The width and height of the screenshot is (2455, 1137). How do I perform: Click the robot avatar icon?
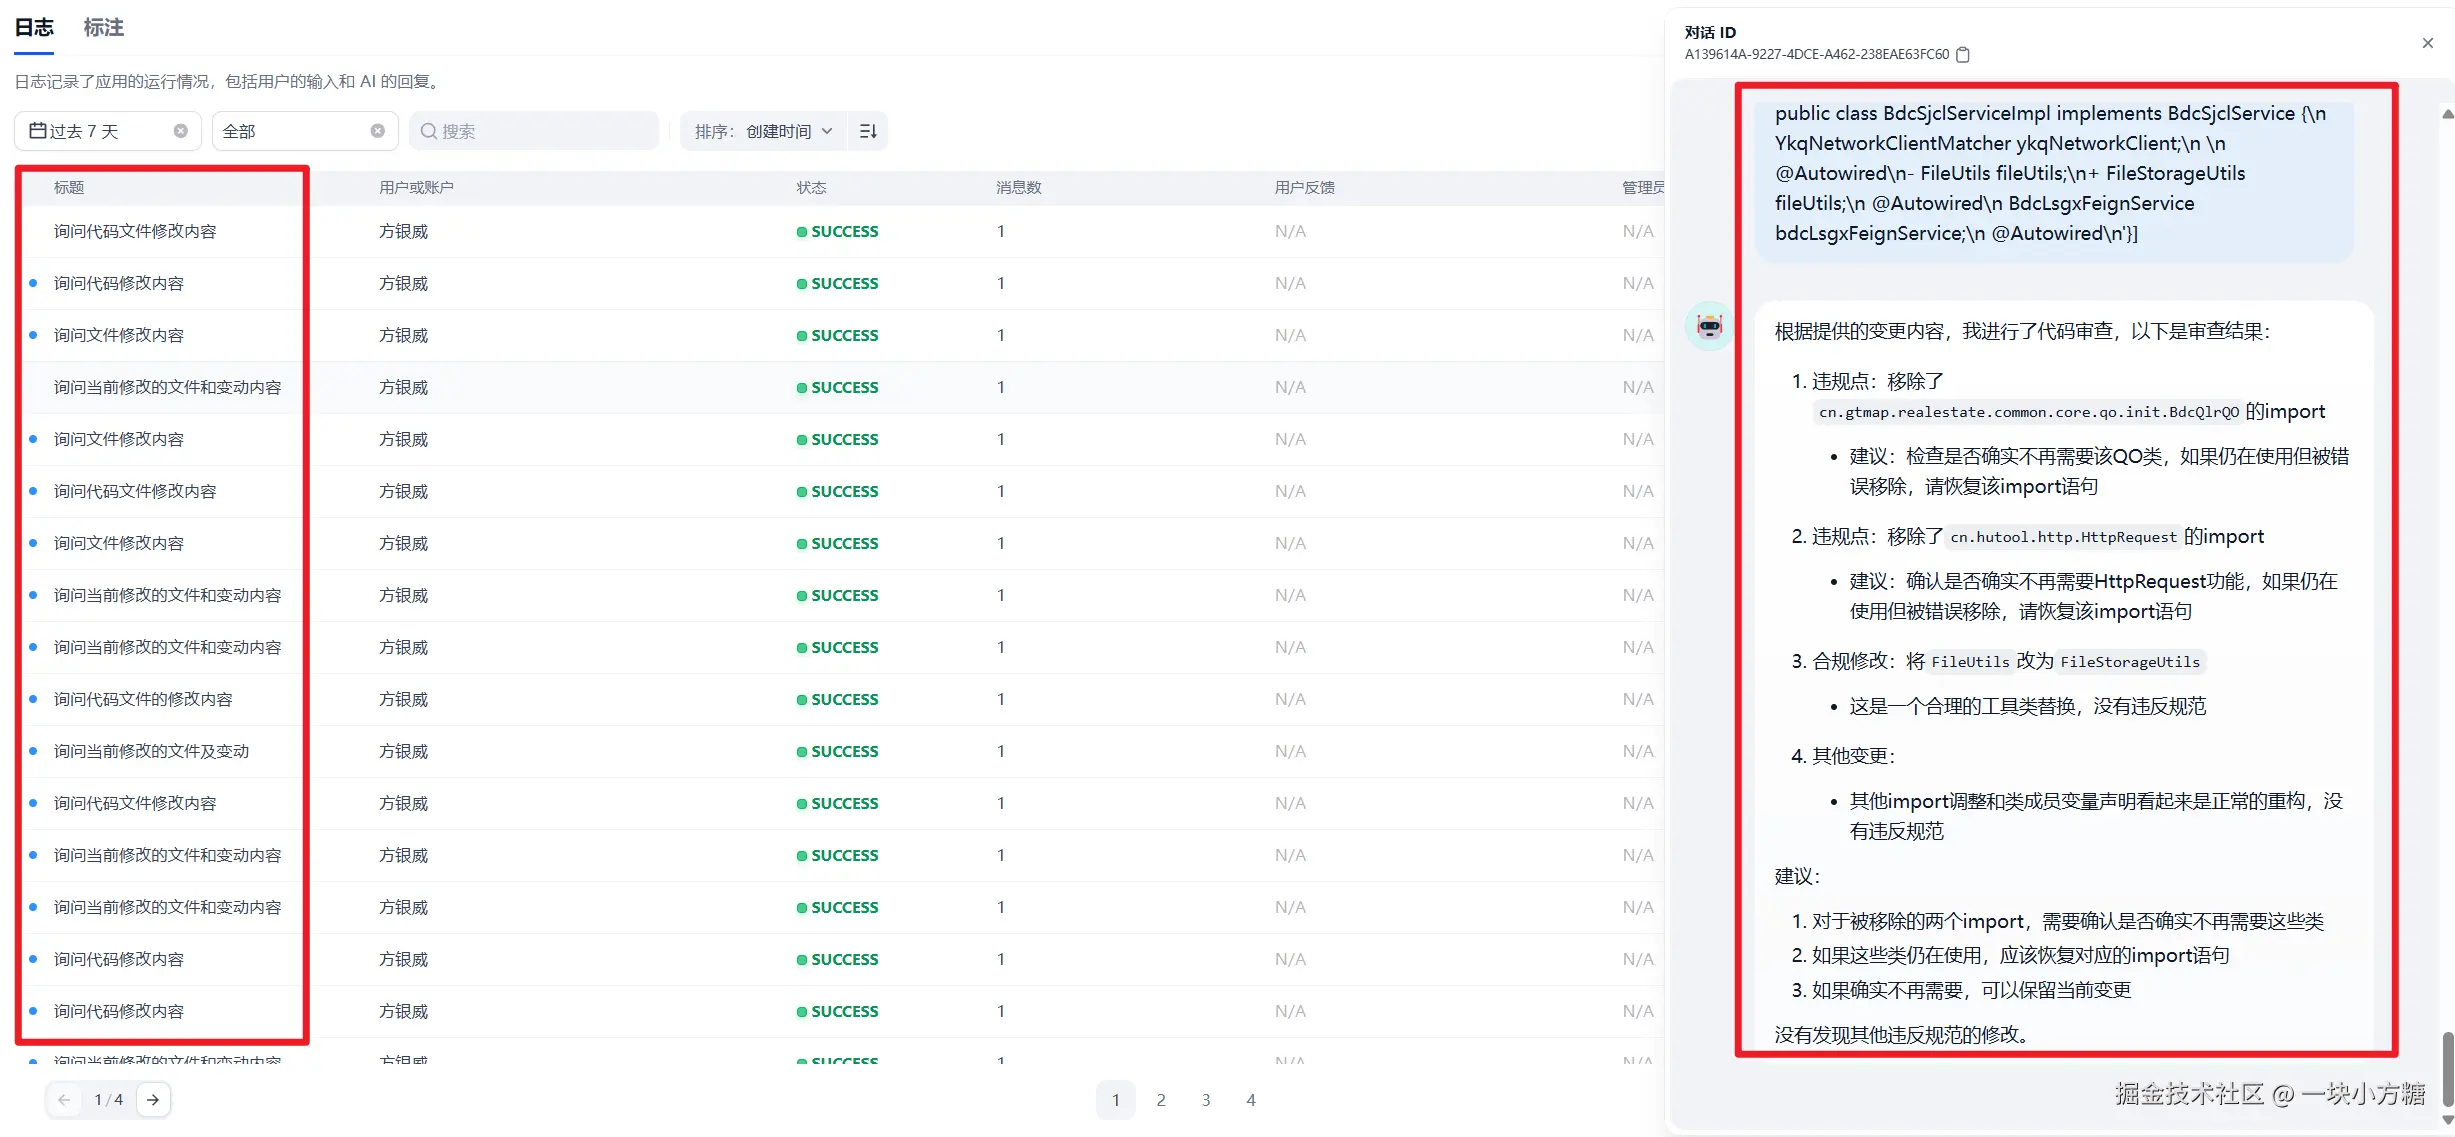coord(1710,326)
